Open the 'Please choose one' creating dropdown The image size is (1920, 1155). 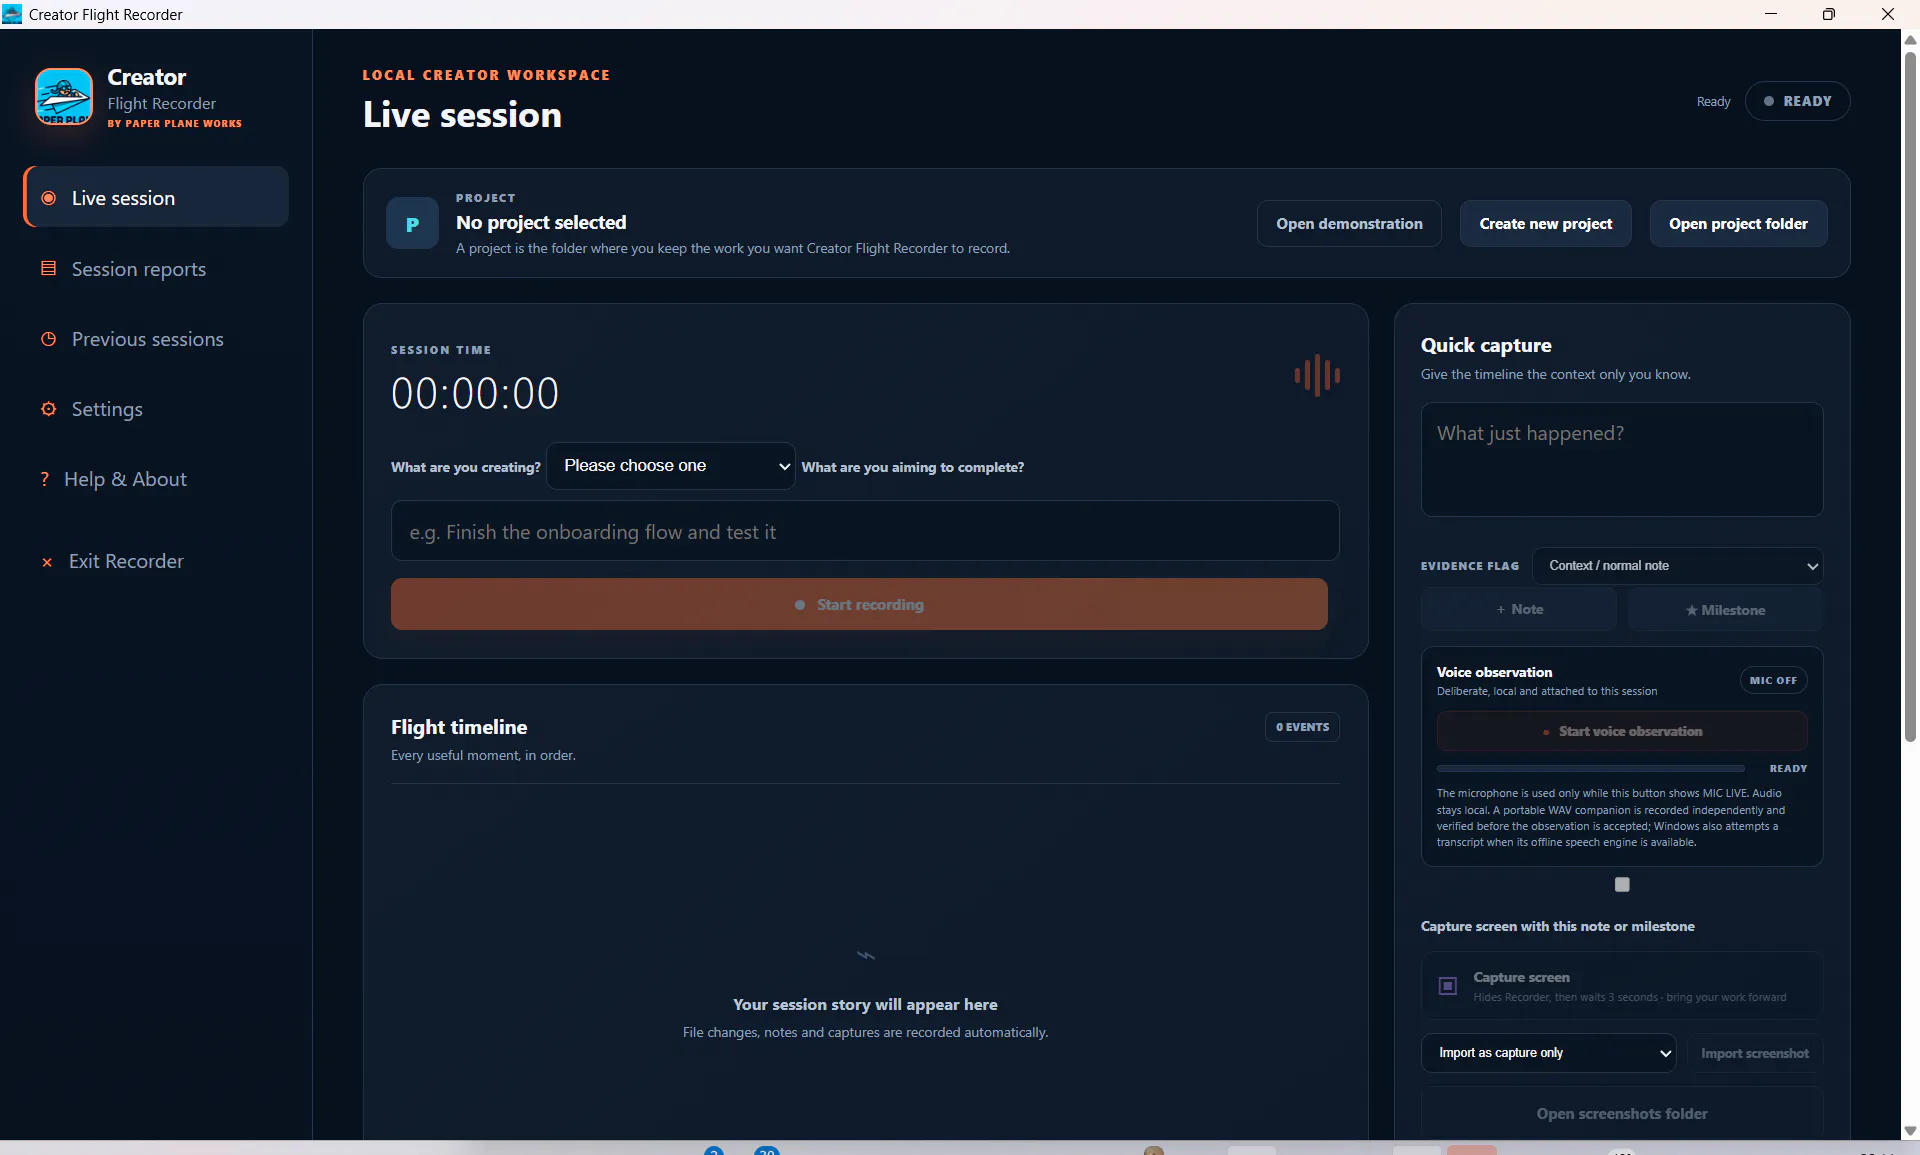pos(671,466)
